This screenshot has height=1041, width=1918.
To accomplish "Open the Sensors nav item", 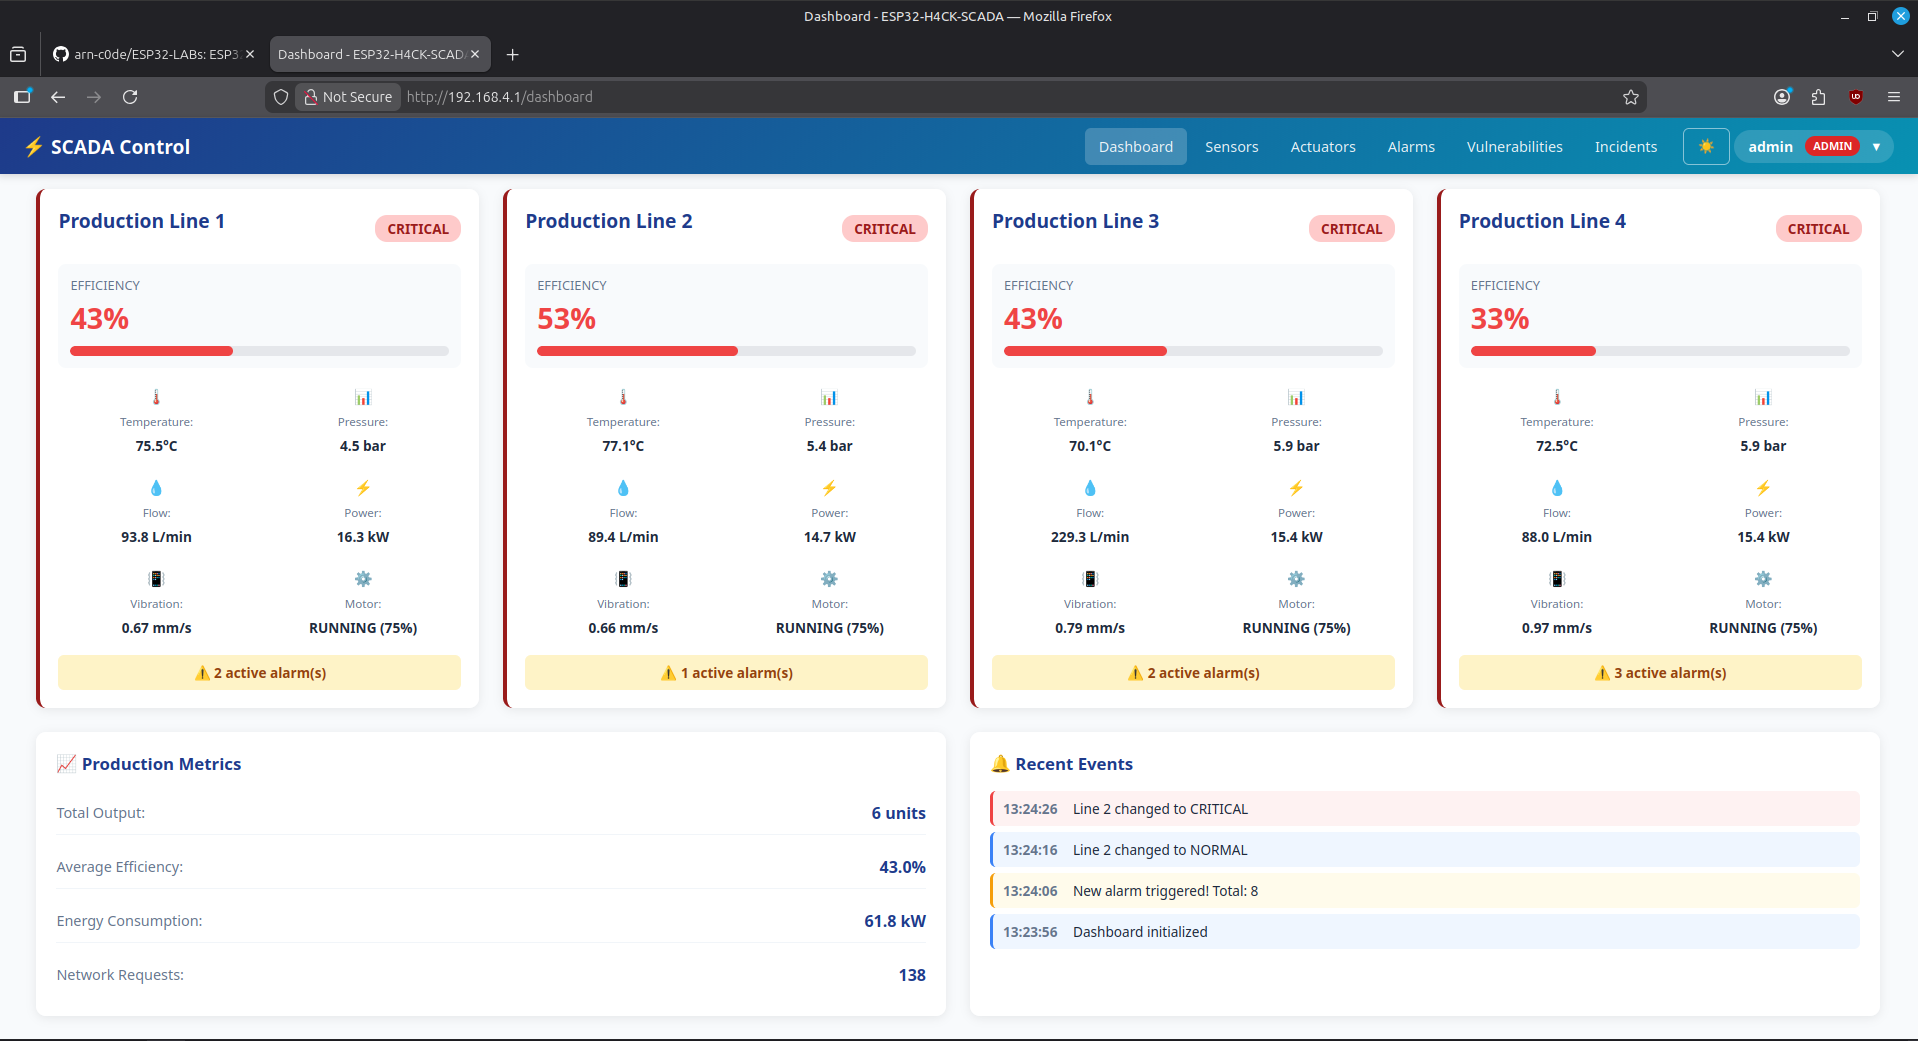I will (x=1231, y=147).
